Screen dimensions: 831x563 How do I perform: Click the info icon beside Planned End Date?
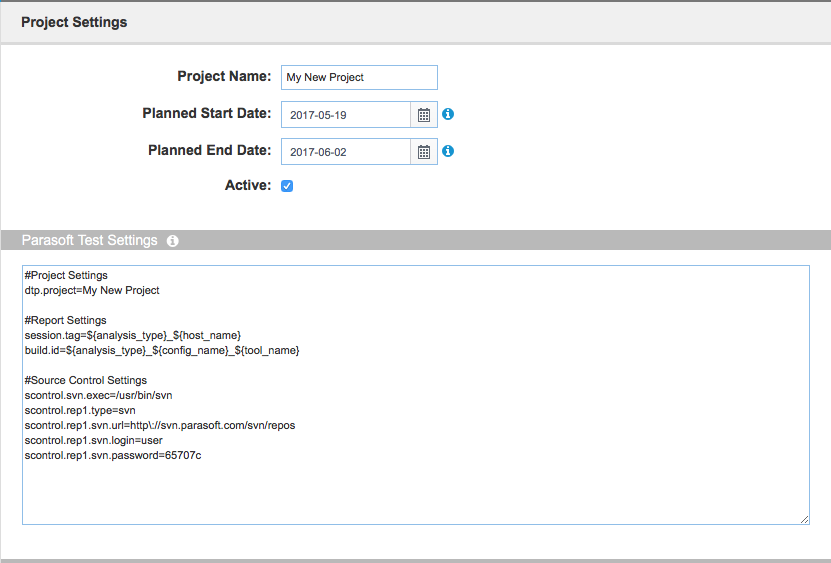pos(448,151)
